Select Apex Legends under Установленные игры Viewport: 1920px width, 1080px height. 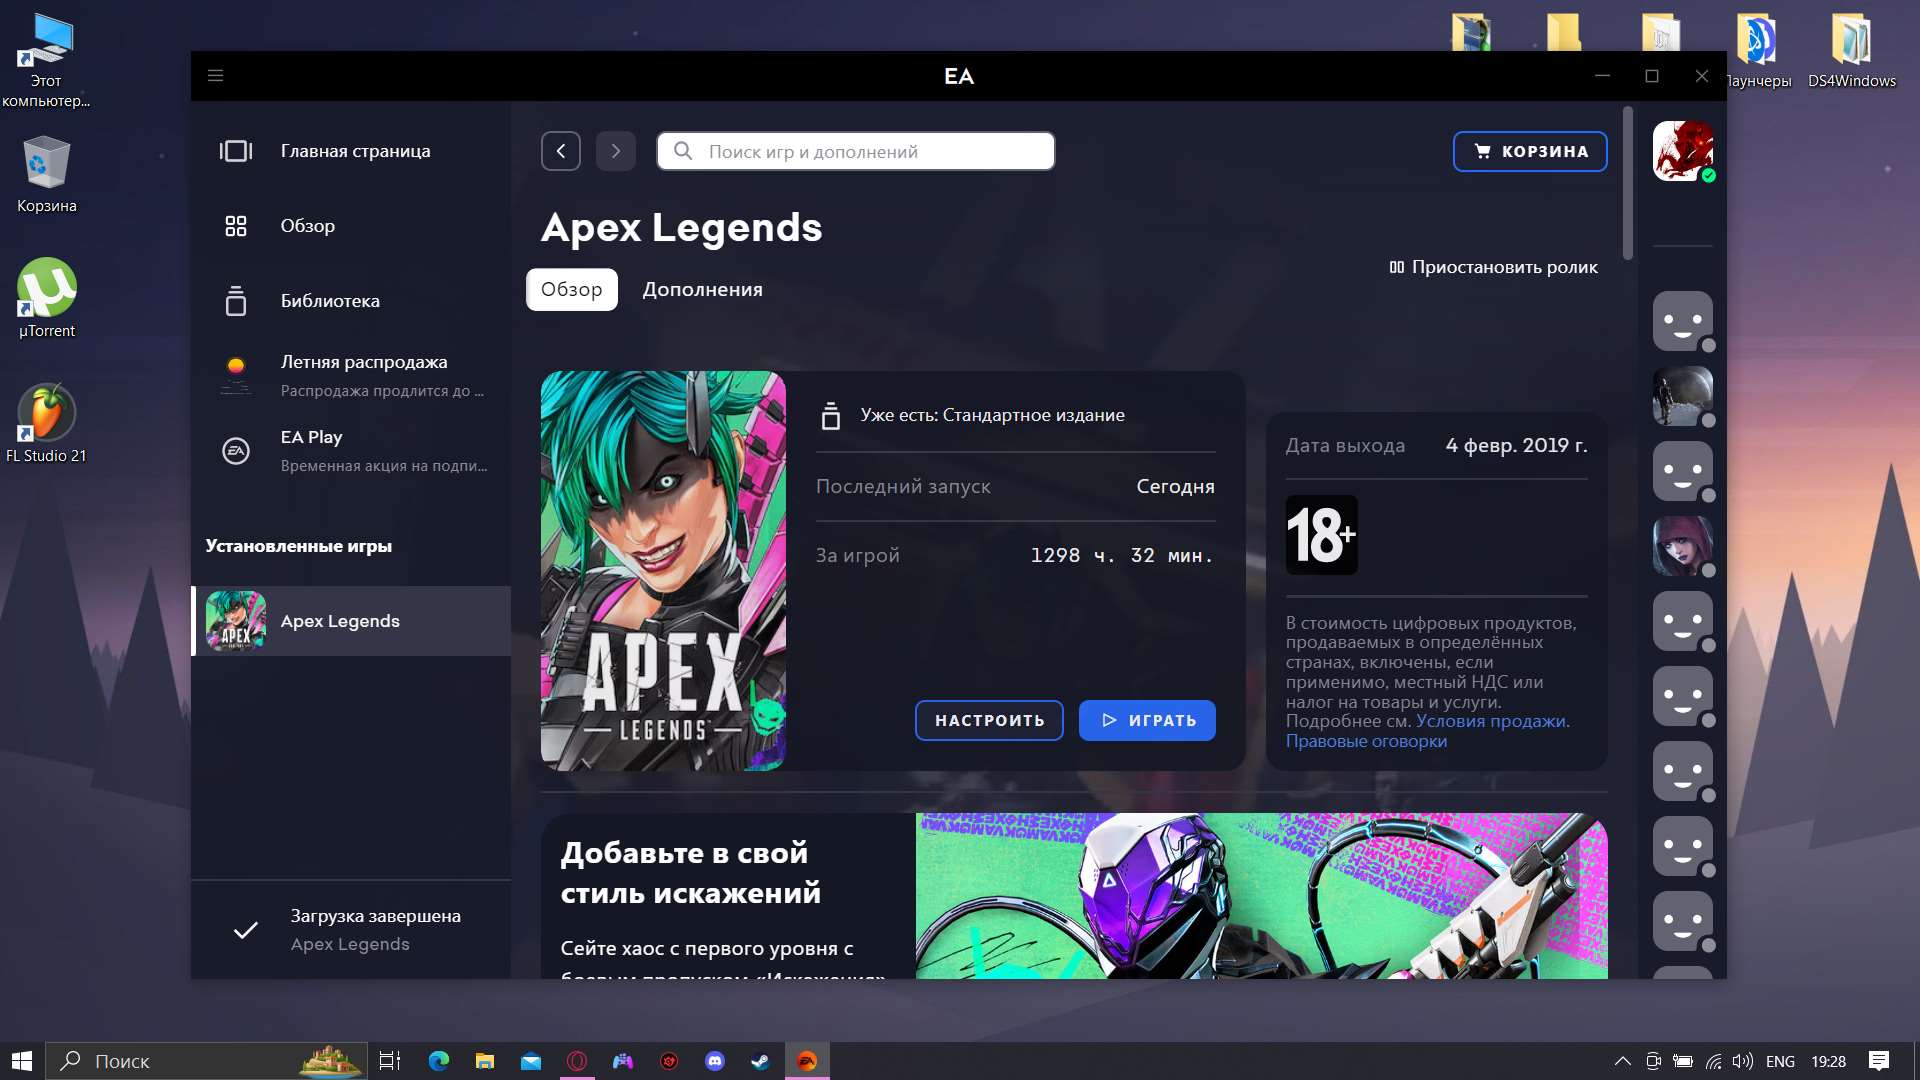(x=338, y=621)
